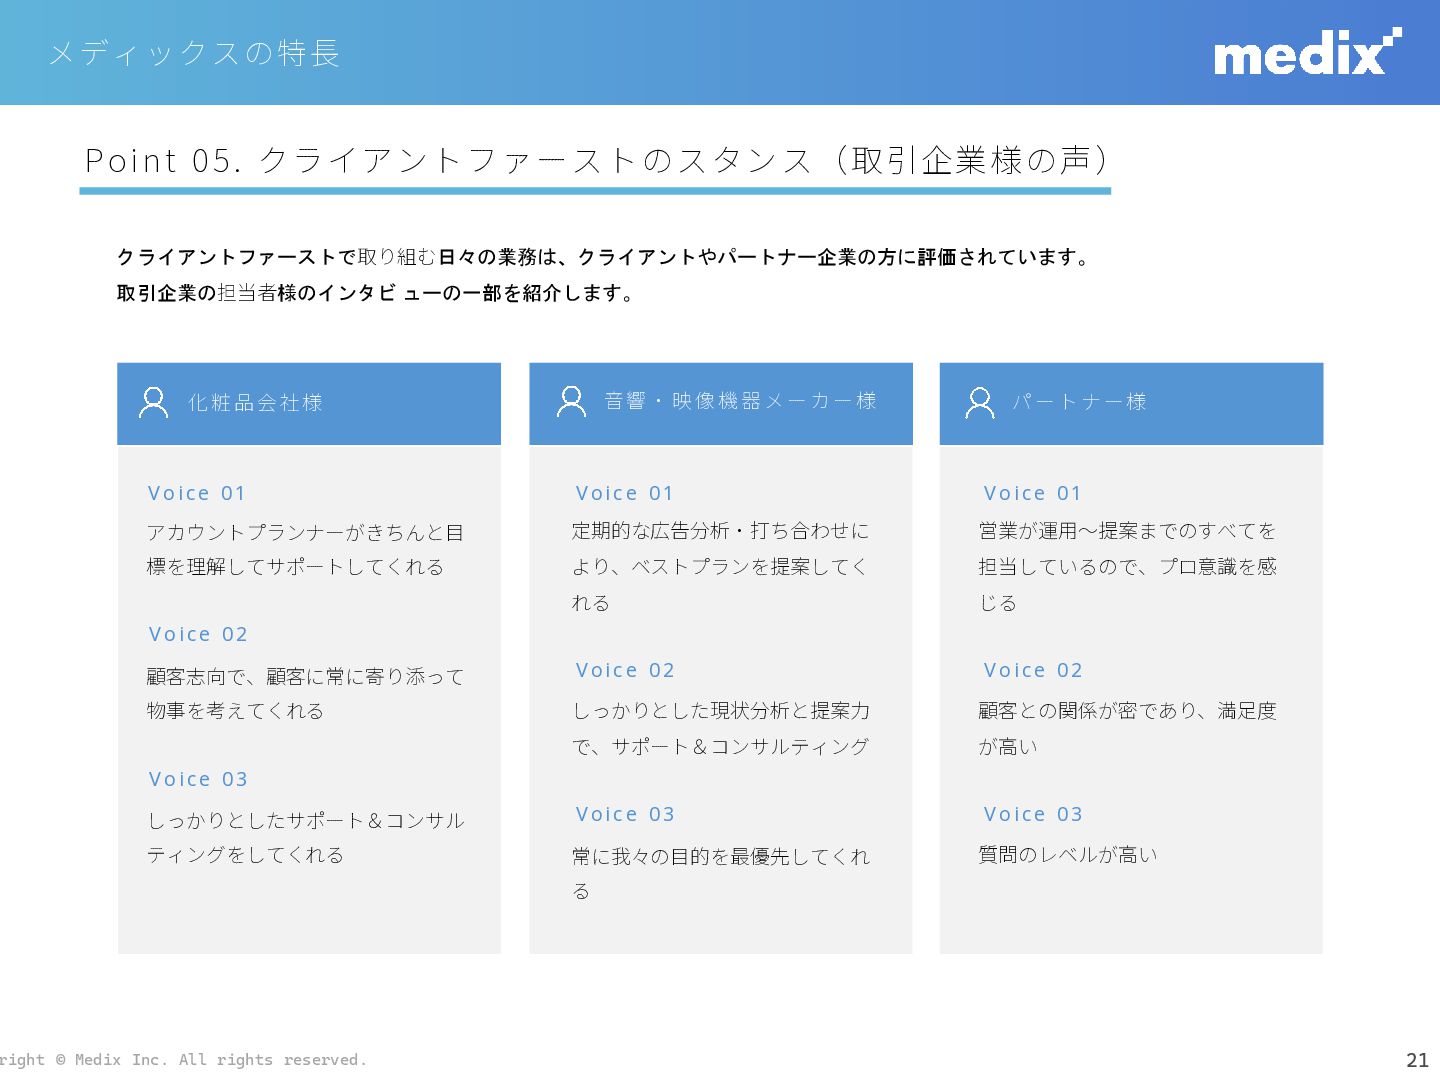Click text 質問のレベルが高い

pyautogui.click(x=1068, y=854)
